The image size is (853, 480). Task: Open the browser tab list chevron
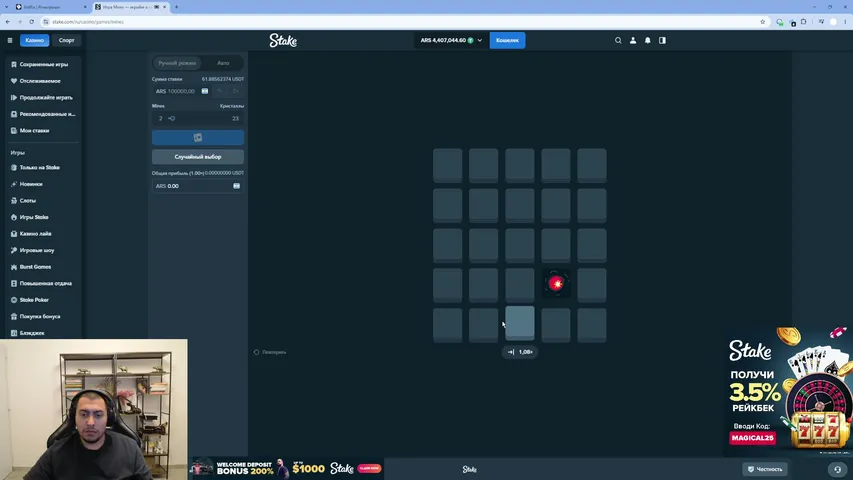tap(7, 7)
